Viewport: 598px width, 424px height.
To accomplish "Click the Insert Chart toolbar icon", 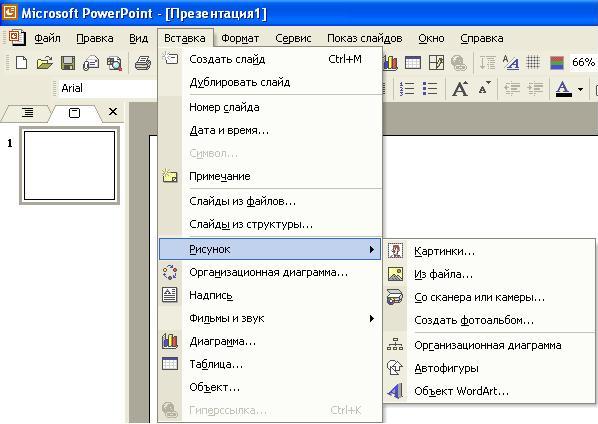I will pos(390,63).
